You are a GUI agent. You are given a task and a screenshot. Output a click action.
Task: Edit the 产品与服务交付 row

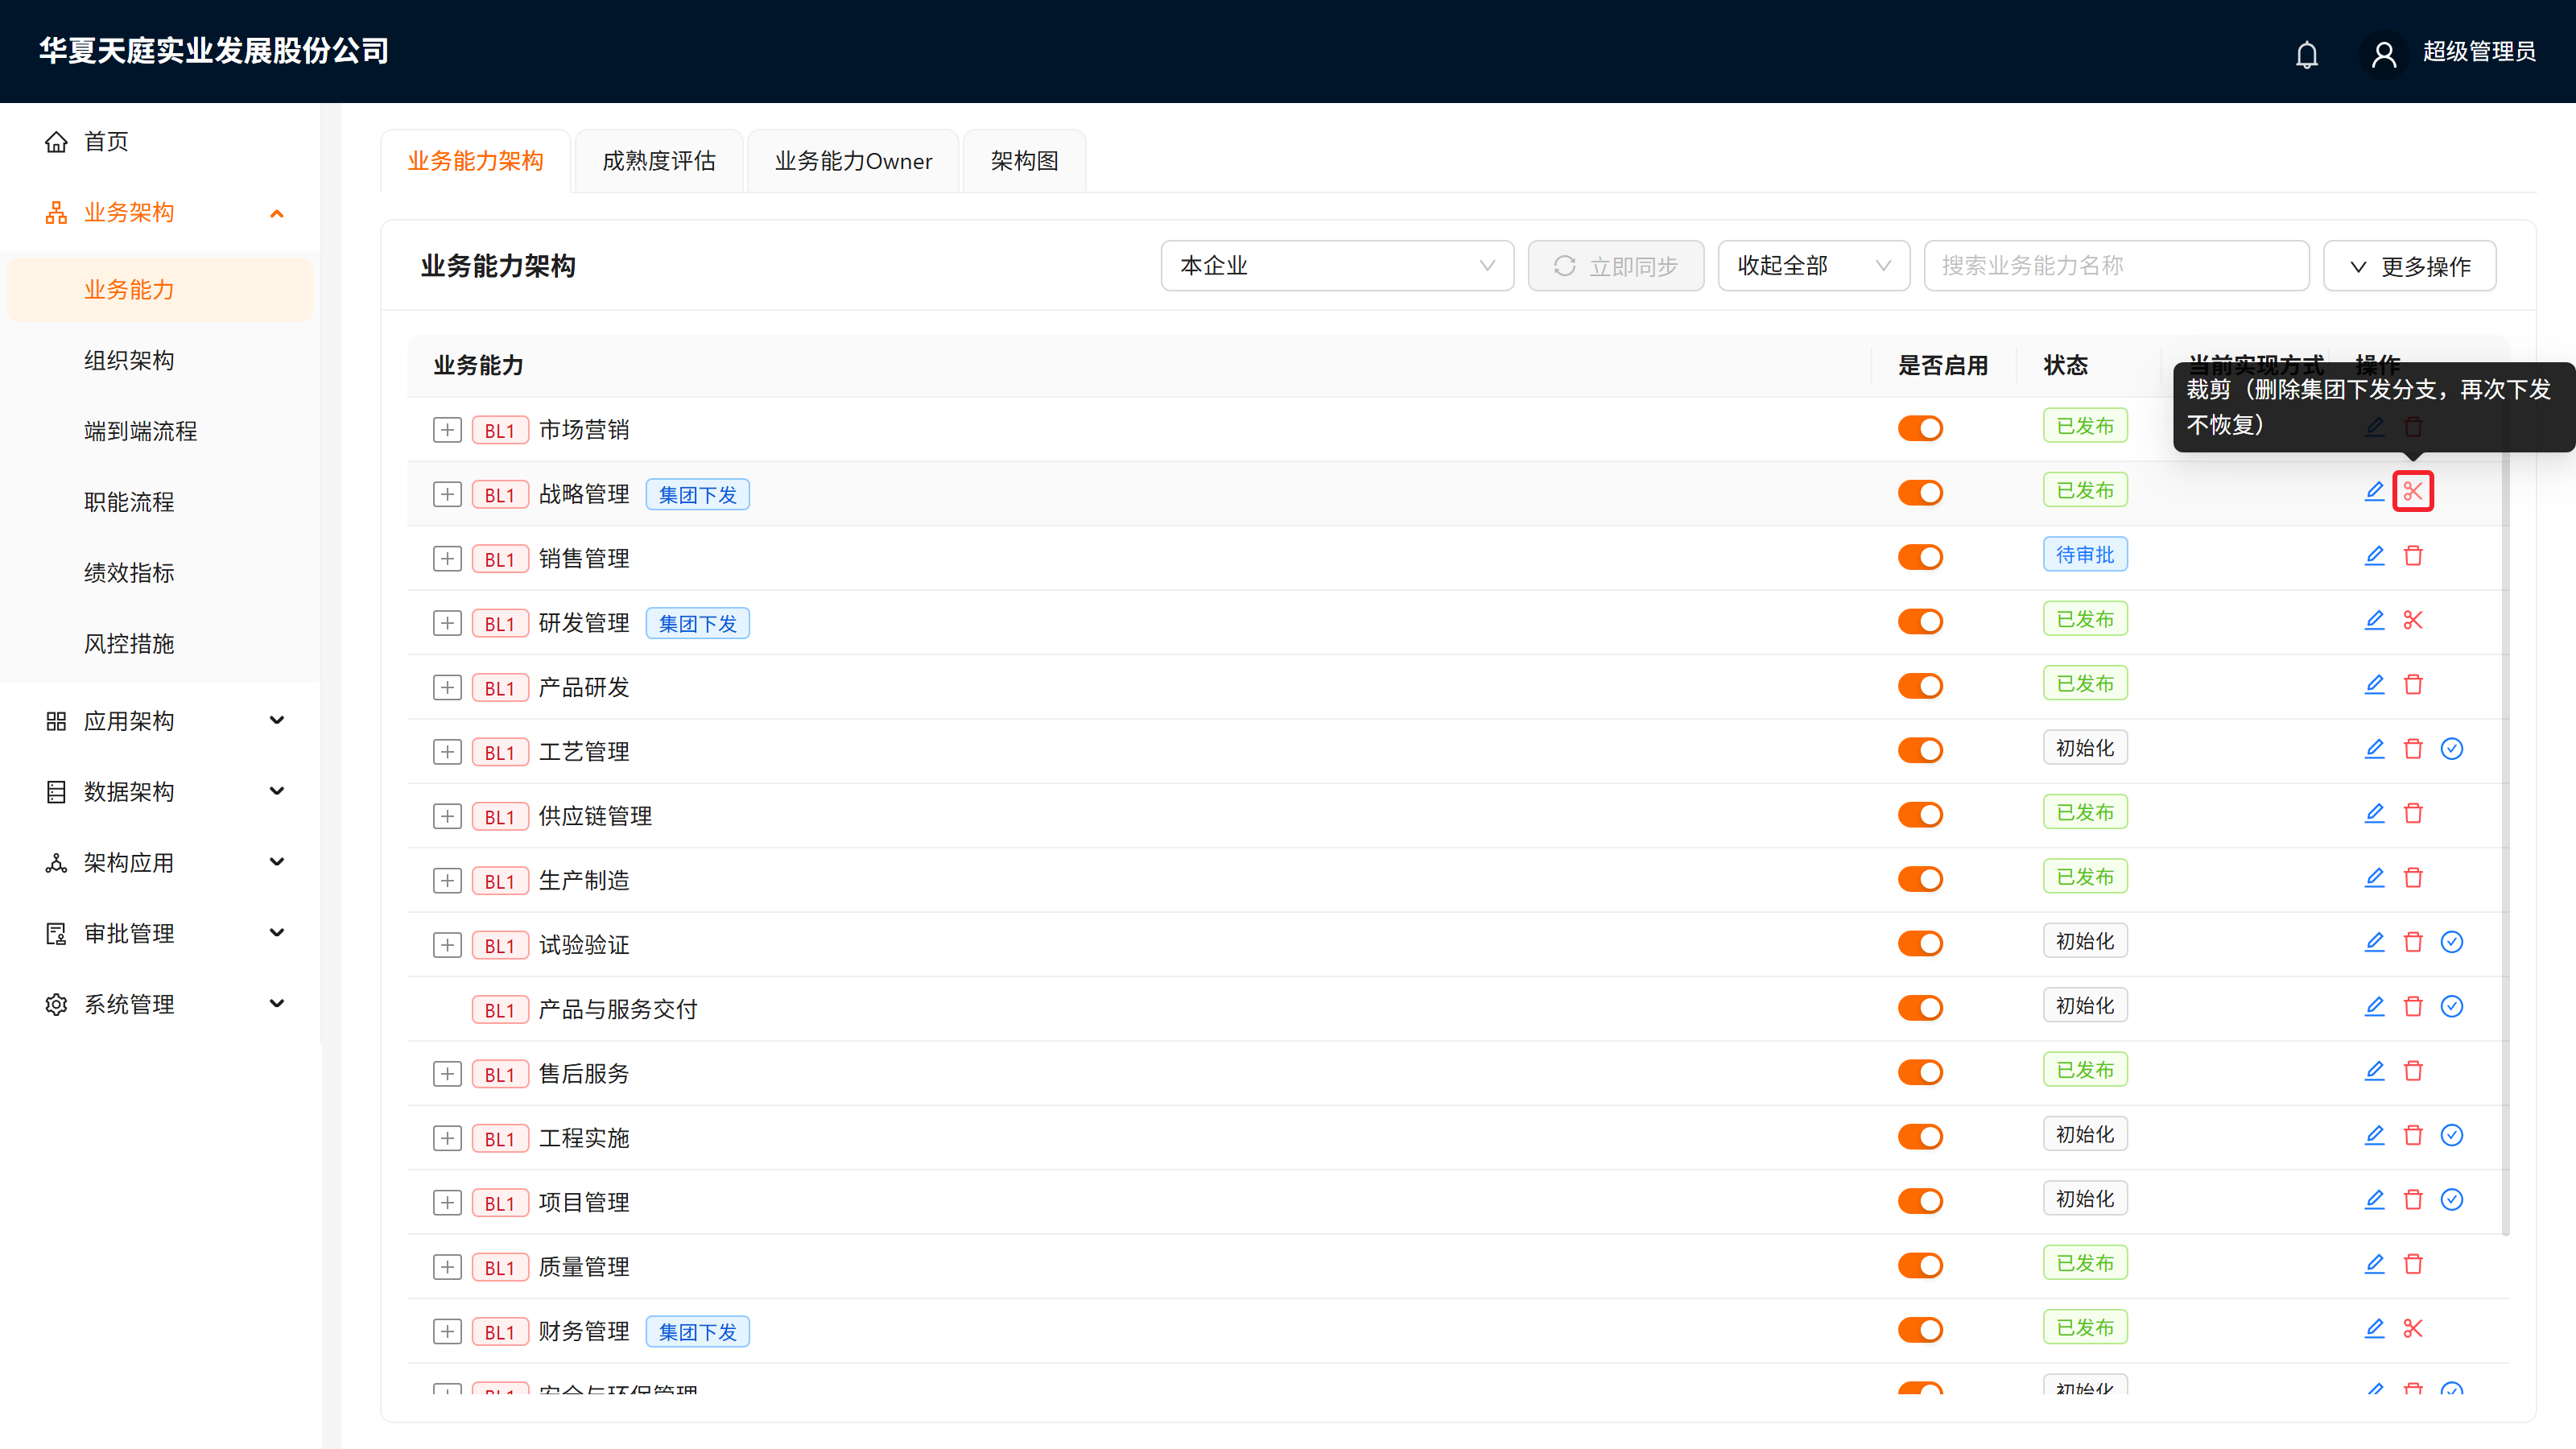[2374, 1007]
